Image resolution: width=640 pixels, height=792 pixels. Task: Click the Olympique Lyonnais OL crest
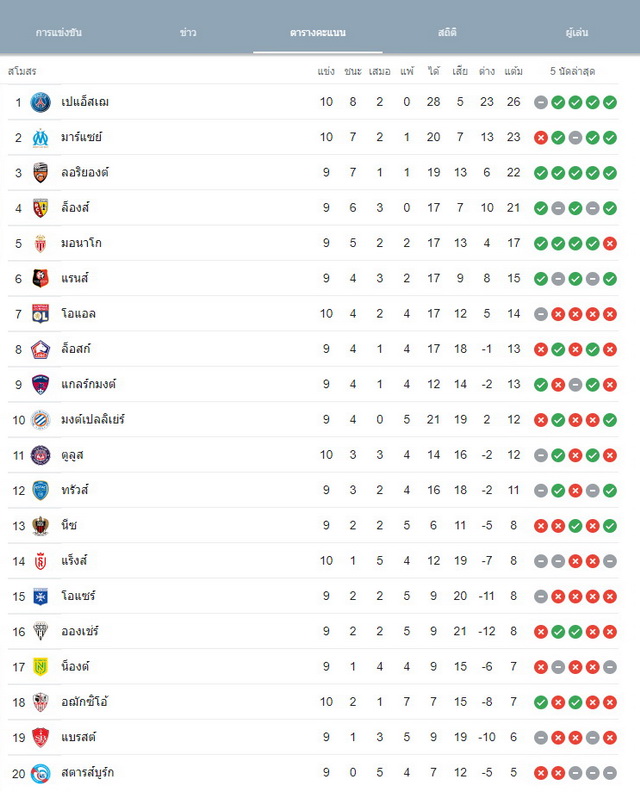point(40,314)
